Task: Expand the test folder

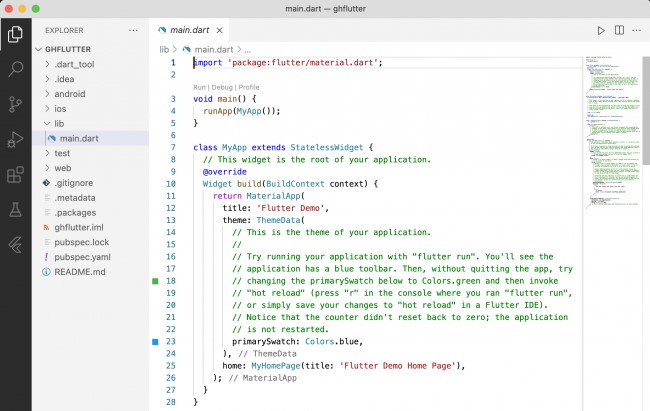Action: point(62,153)
